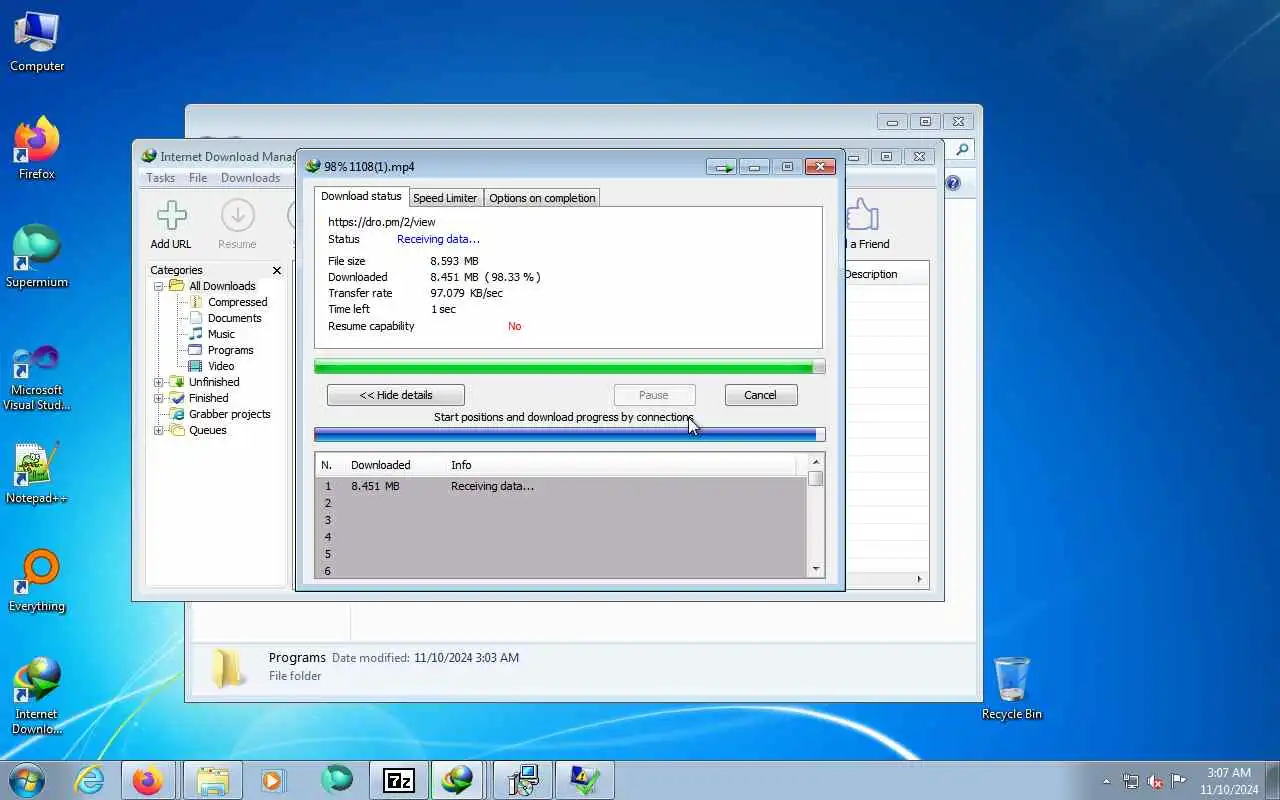Click the search magnifier in the Explorer window

962,150
